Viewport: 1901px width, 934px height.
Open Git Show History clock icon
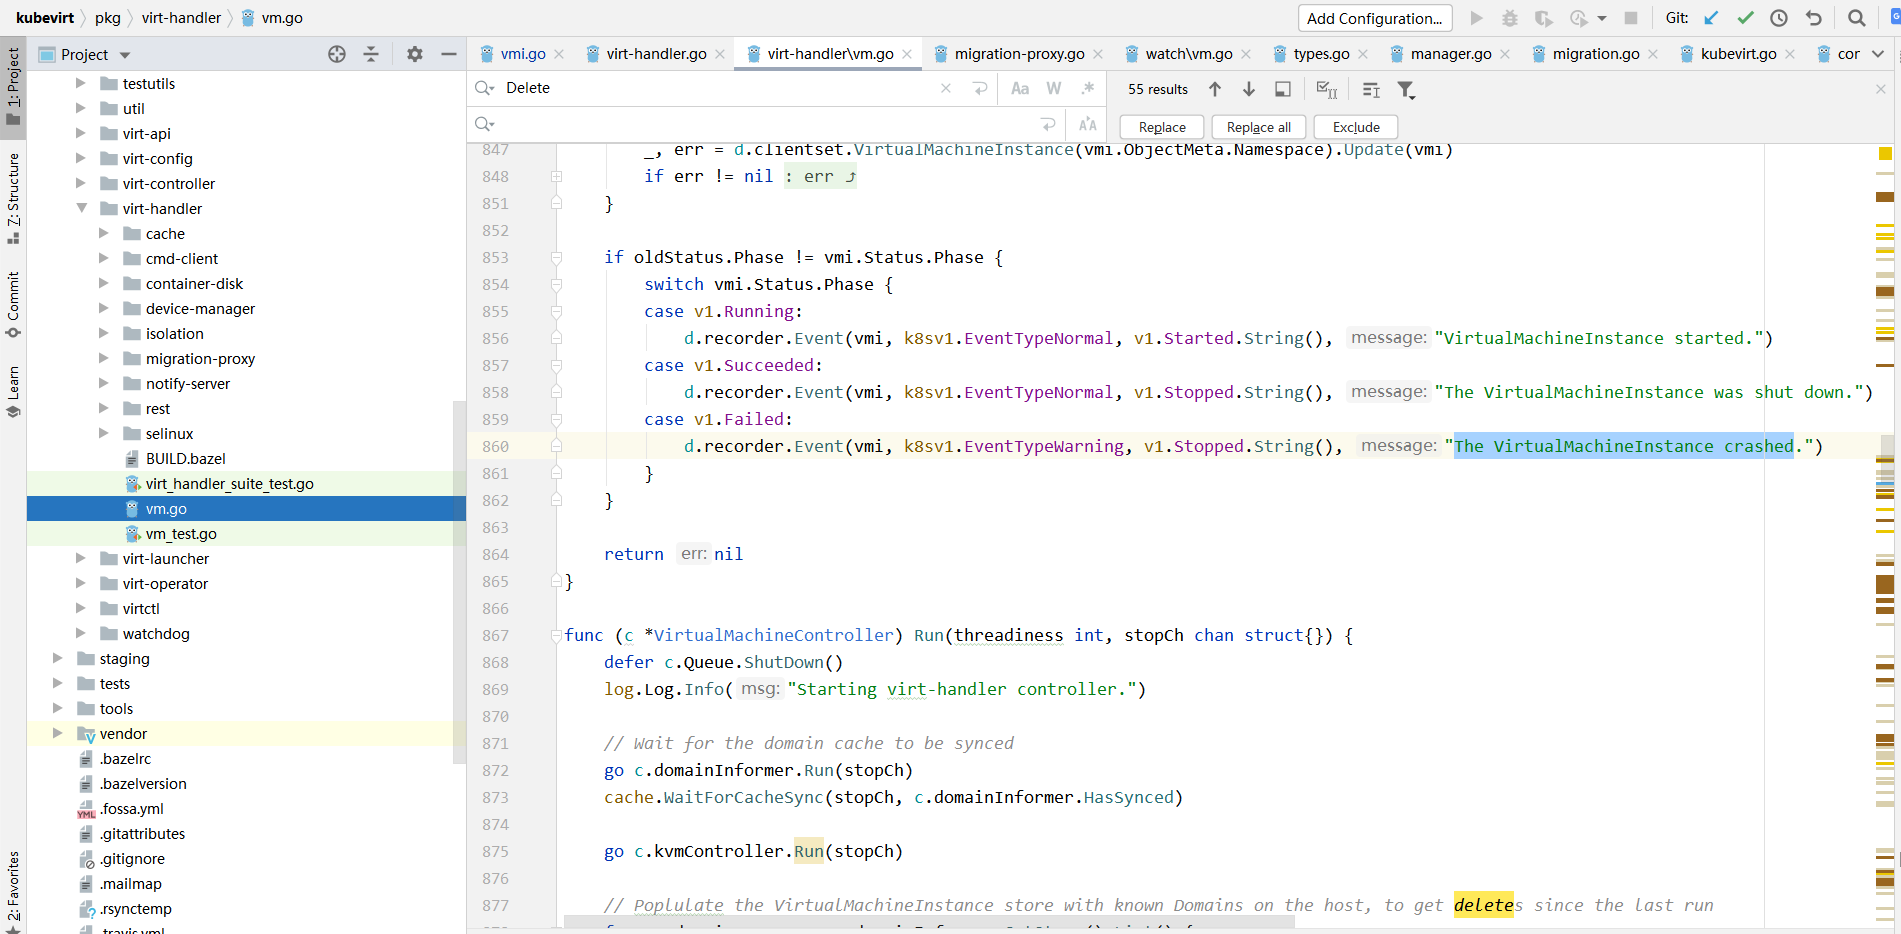[x=1779, y=18]
